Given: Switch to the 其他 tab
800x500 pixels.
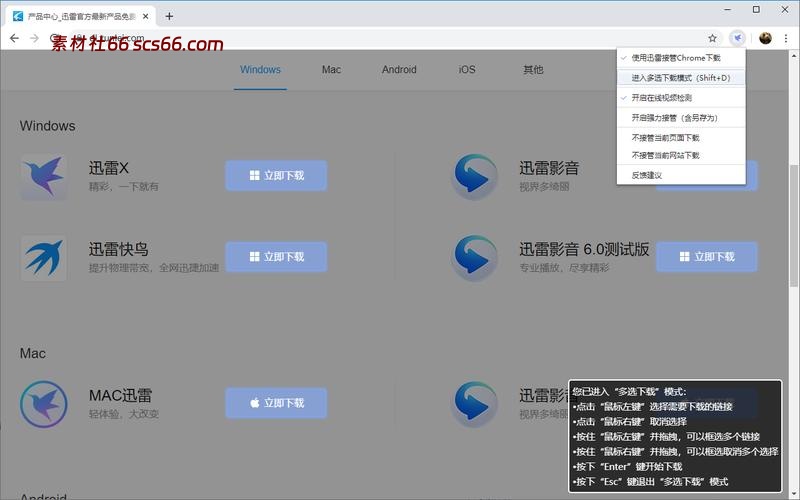Looking at the screenshot, I should point(533,69).
